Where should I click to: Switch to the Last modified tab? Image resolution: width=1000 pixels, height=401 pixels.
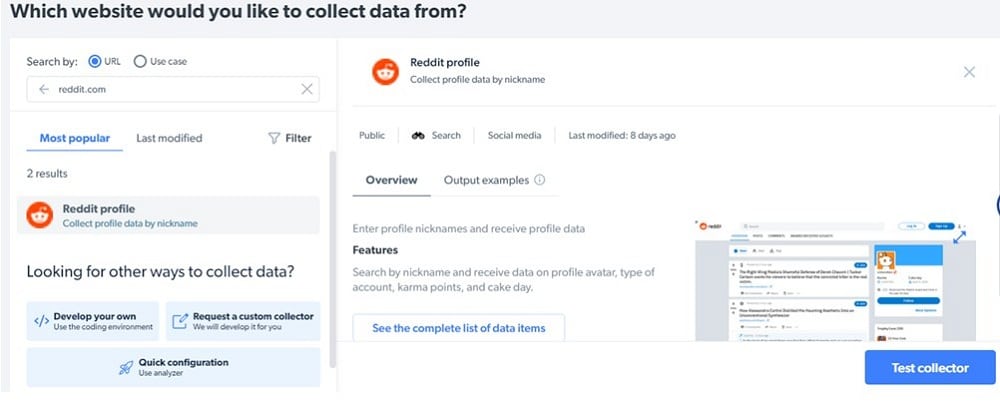[169, 138]
